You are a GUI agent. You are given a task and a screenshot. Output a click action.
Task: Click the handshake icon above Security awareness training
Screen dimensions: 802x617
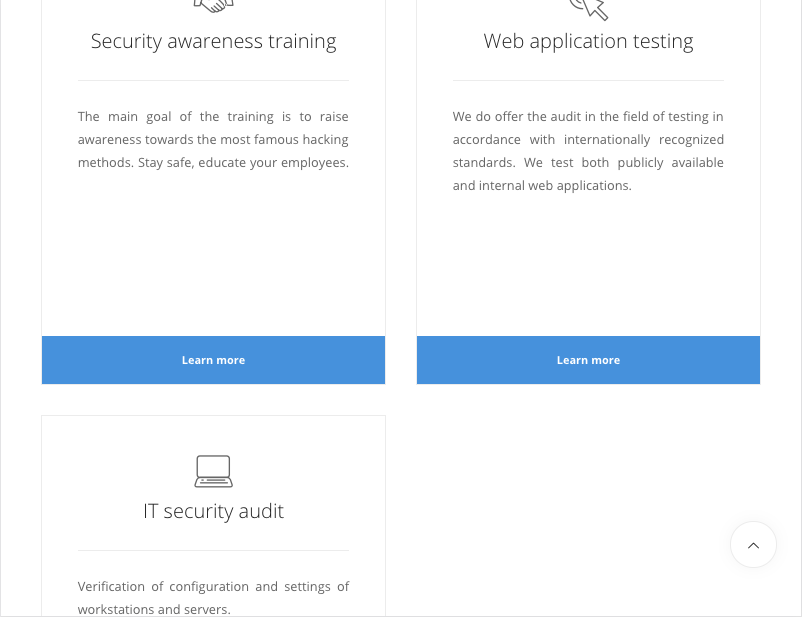coord(213,6)
